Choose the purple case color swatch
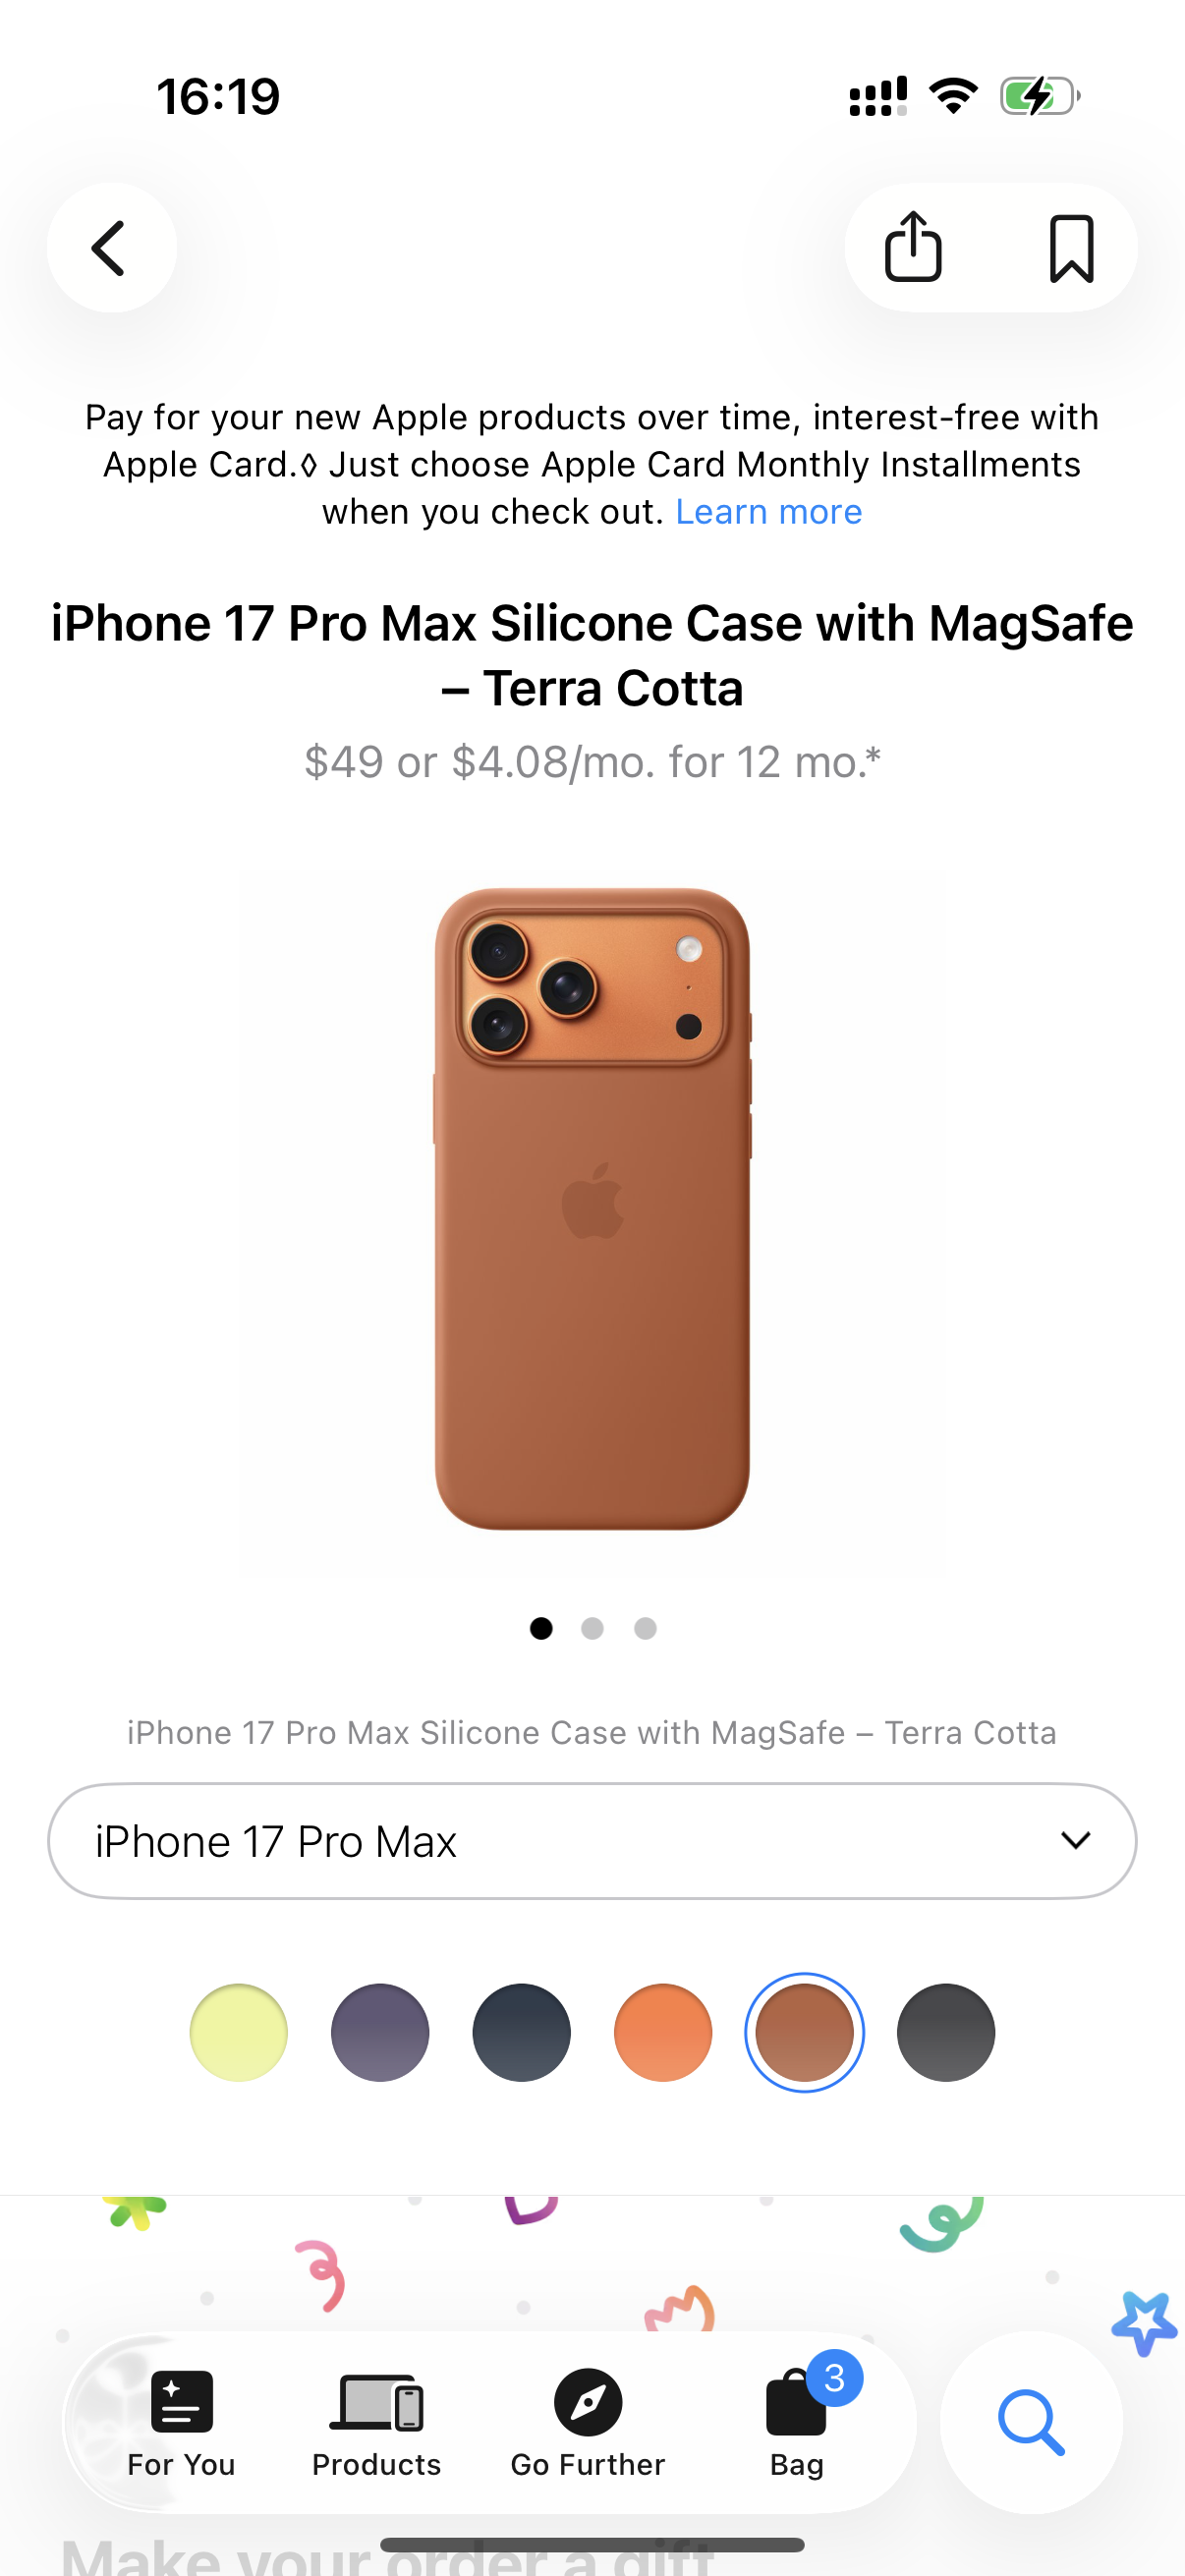1185x2576 pixels. click(380, 2033)
